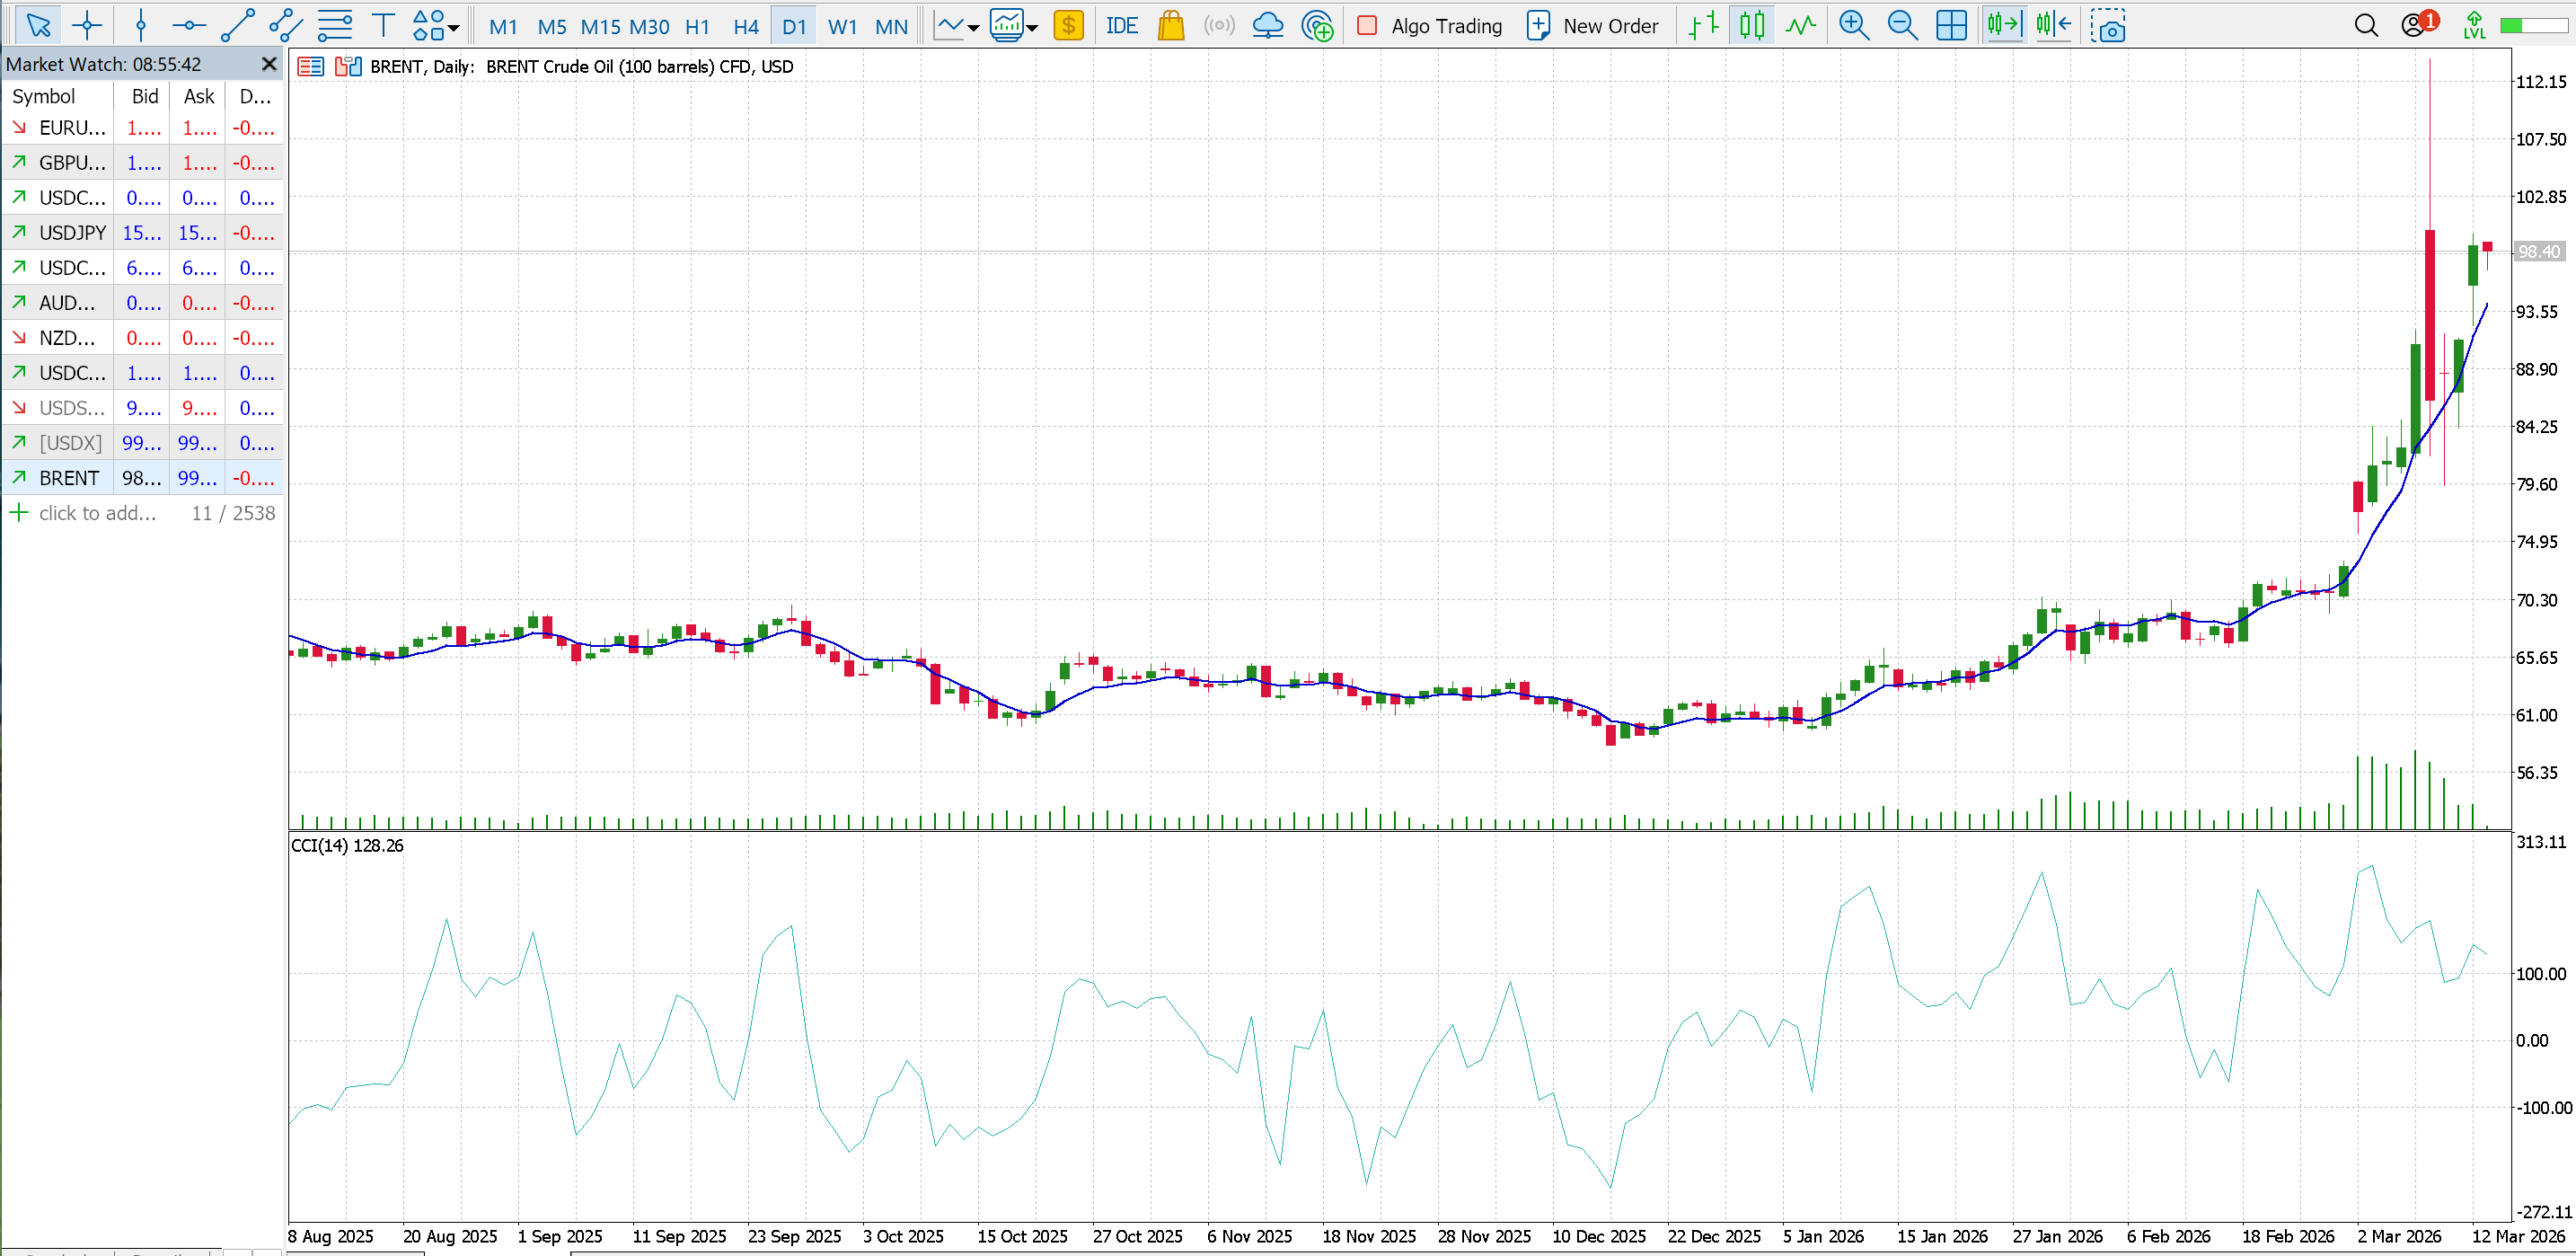Select the horizontal line tool
Screen dimensions: 2576x1256
tap(188, 26)
